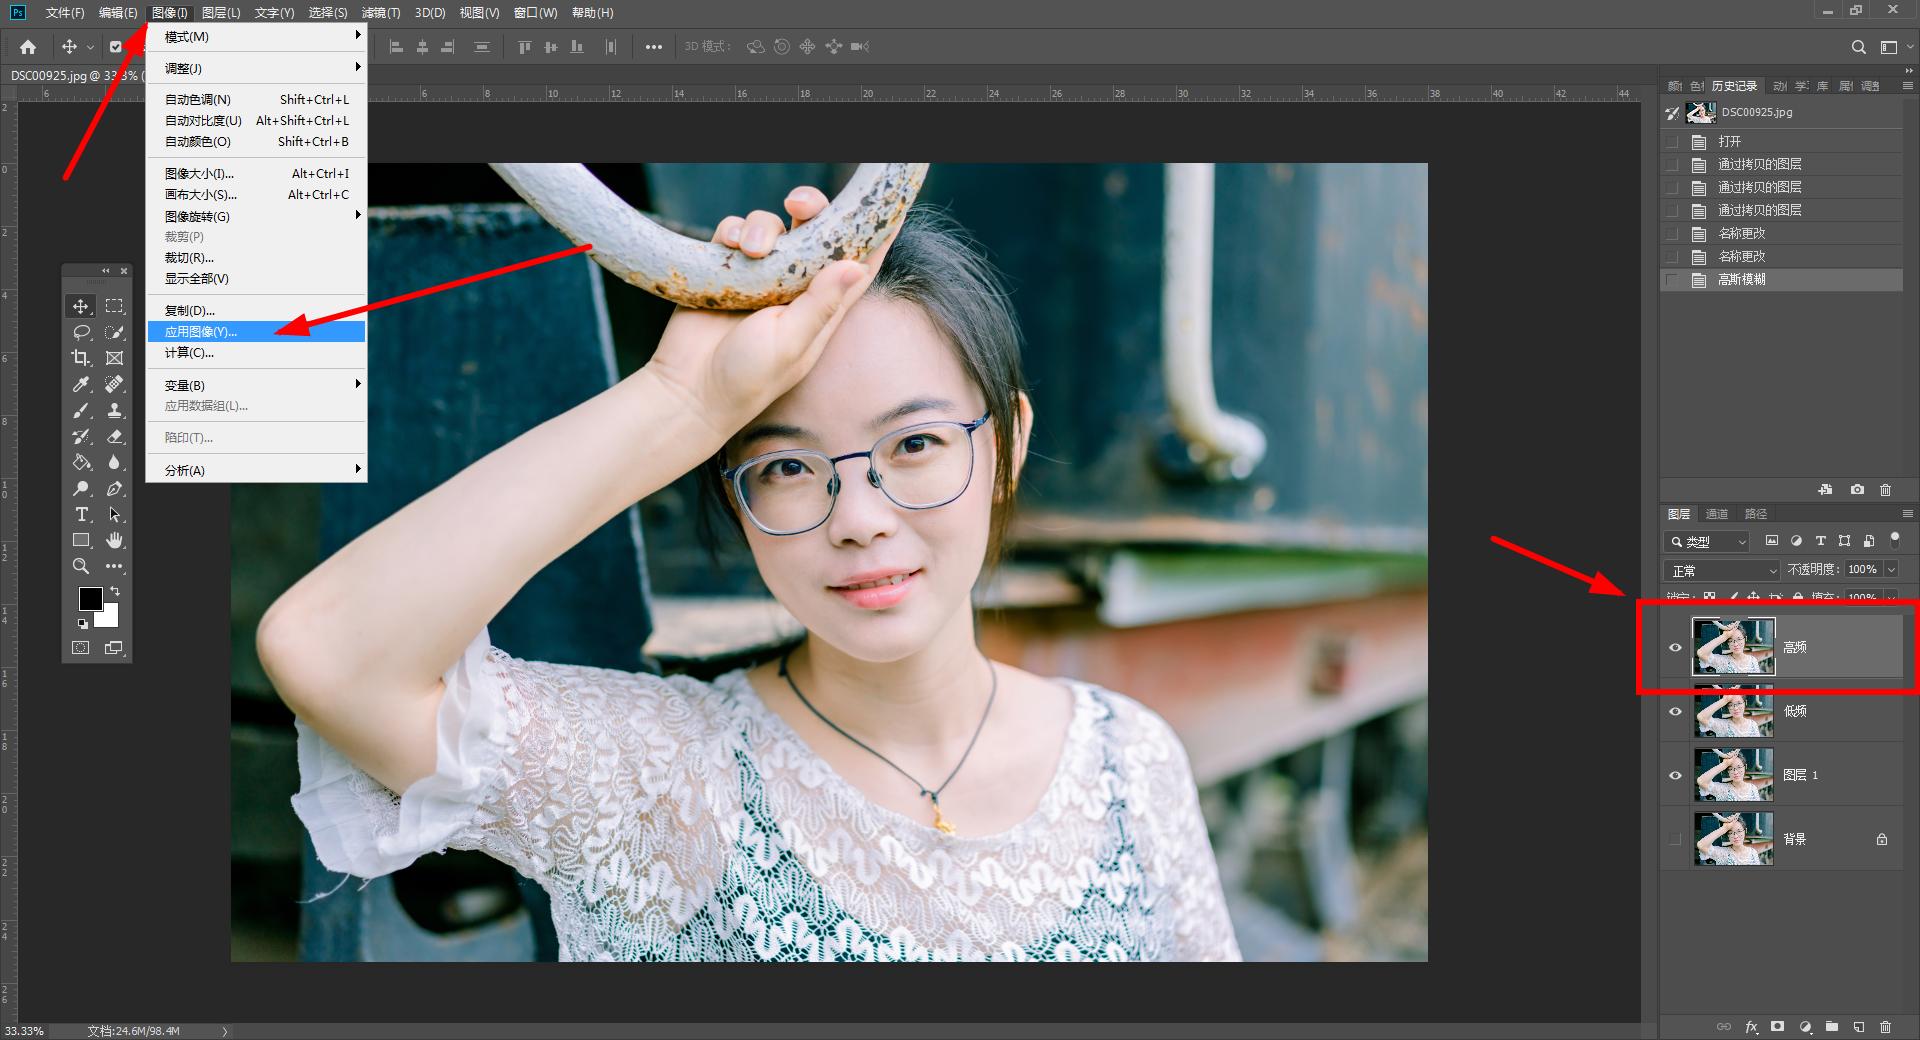Select the Brush tool
This screenshot has height=1040, width=1920.
coord(81,410)
